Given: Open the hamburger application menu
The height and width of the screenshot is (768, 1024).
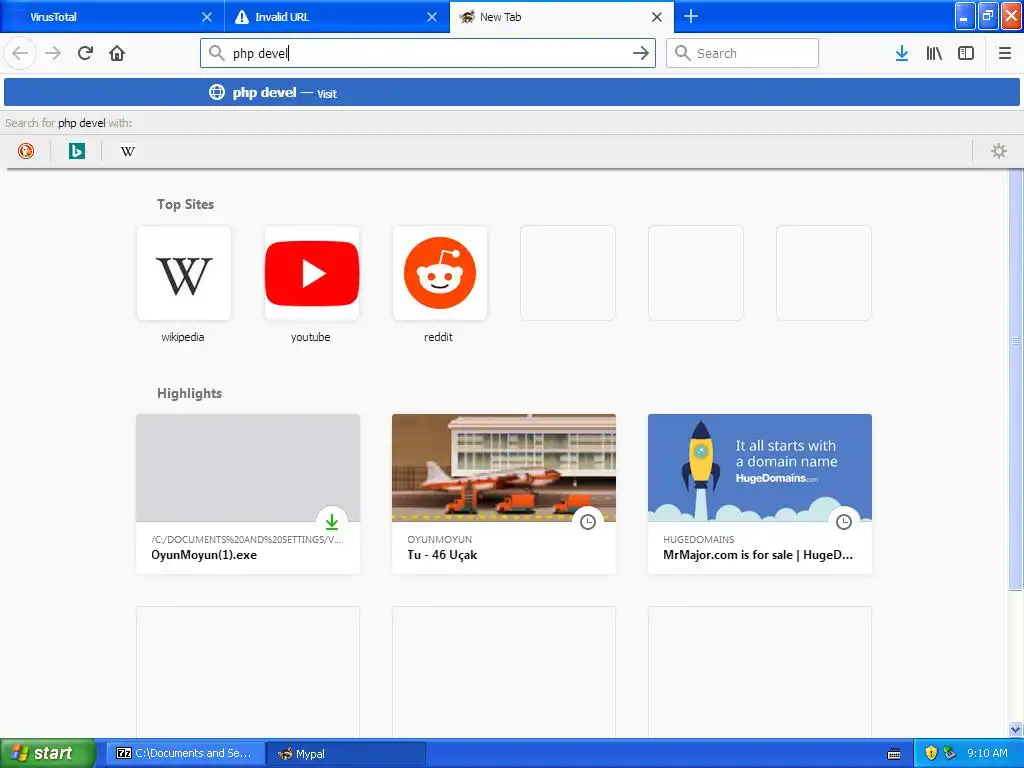Looking at the screenshot, I should [x=1004, y=53].
